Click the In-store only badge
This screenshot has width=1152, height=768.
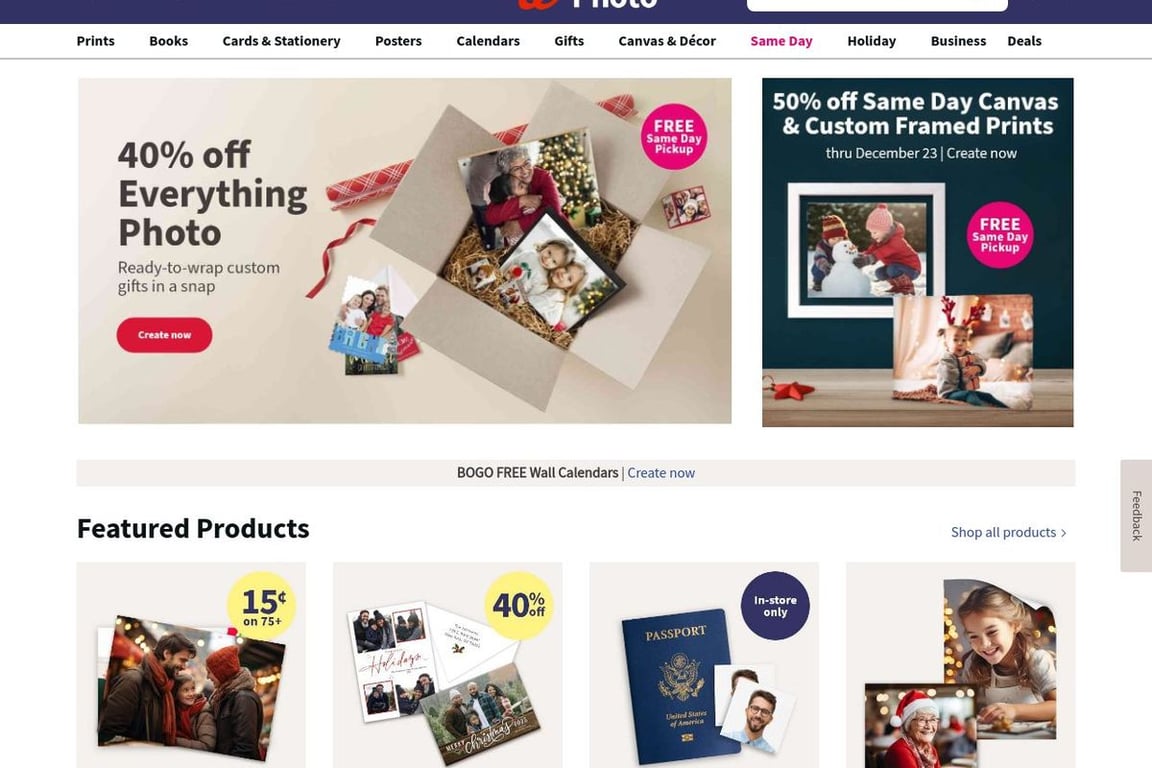(x=775, y=606)
